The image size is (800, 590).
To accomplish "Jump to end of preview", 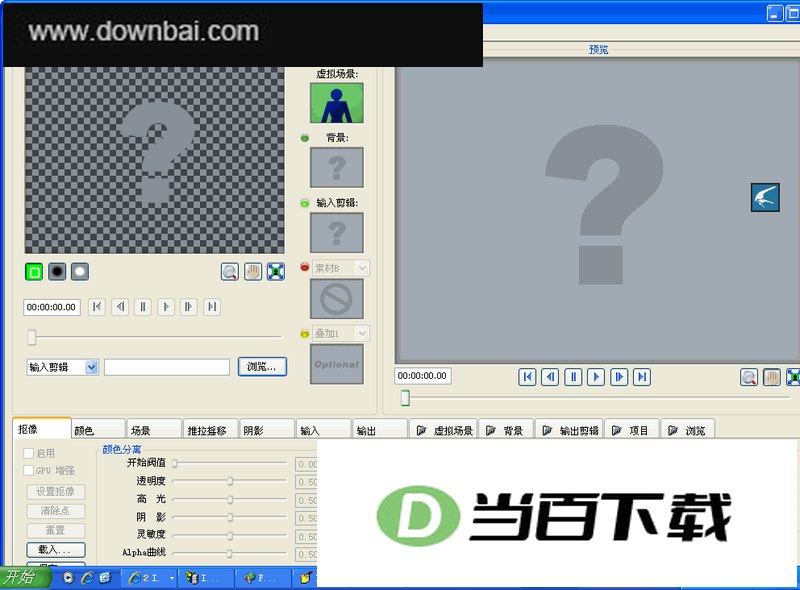I will pyautogui.click(x=642, y=377).
